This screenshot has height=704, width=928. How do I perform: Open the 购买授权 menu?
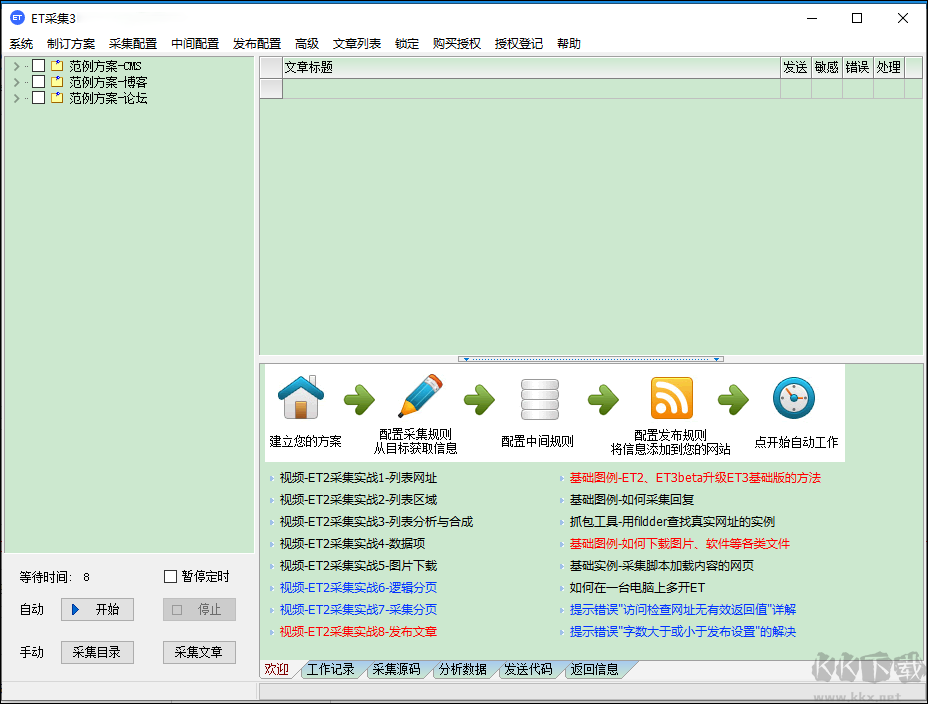(457, 44)
